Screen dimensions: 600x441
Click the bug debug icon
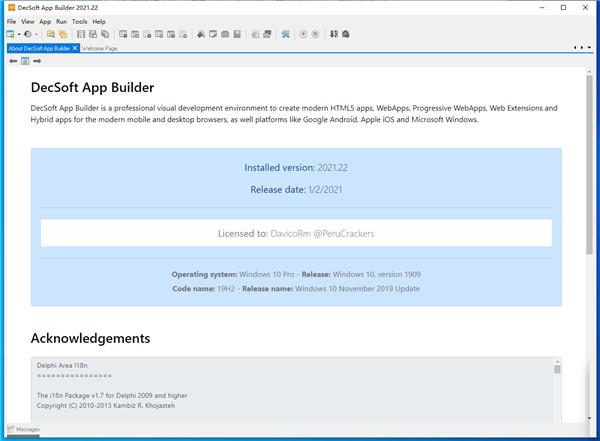(x=346, y=34)
